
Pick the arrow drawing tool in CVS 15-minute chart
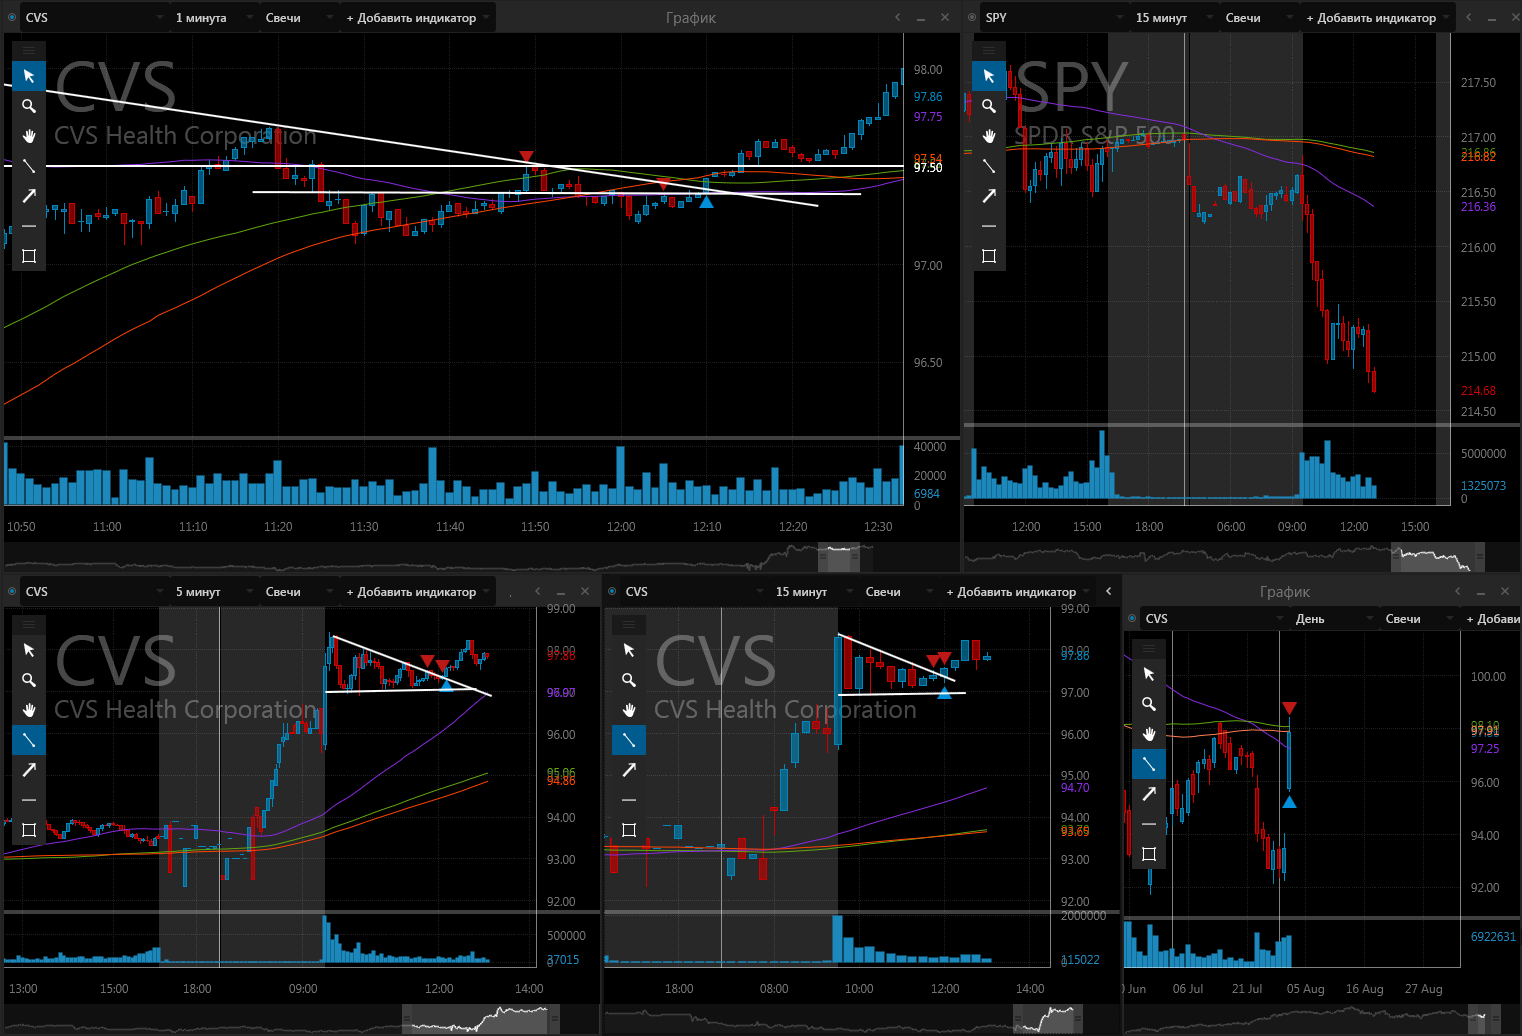pyautogui.click(x=629, y=770)
